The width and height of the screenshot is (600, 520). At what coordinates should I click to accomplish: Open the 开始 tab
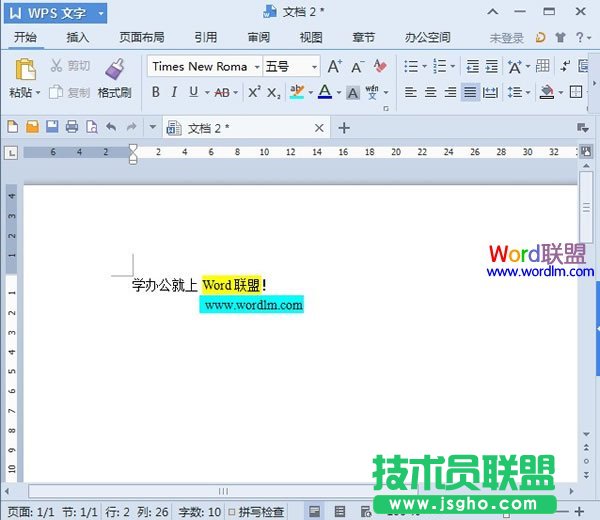click(26, 37)
